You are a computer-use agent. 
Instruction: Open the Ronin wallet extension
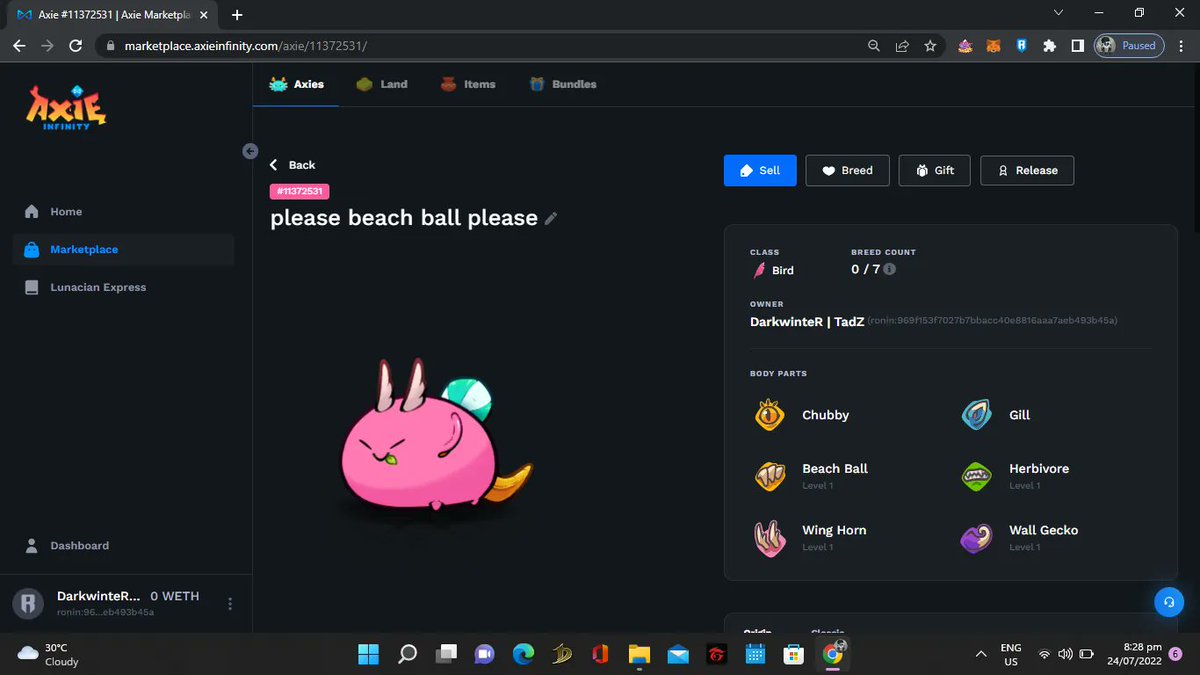[1021, 46]
